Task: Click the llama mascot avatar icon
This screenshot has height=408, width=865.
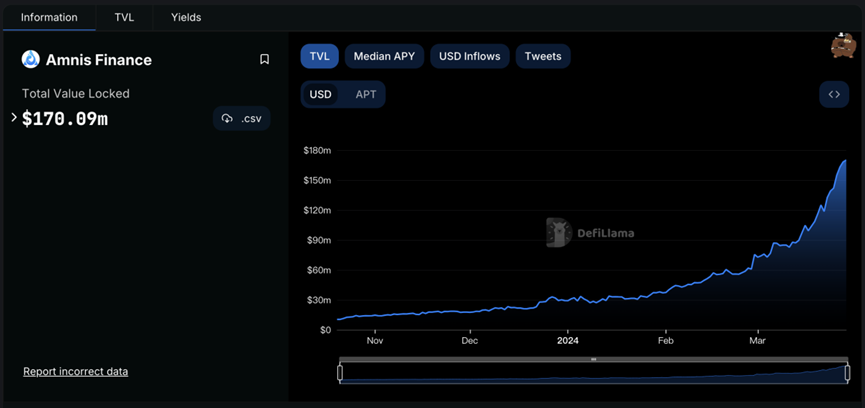Action: pos(842,46)
